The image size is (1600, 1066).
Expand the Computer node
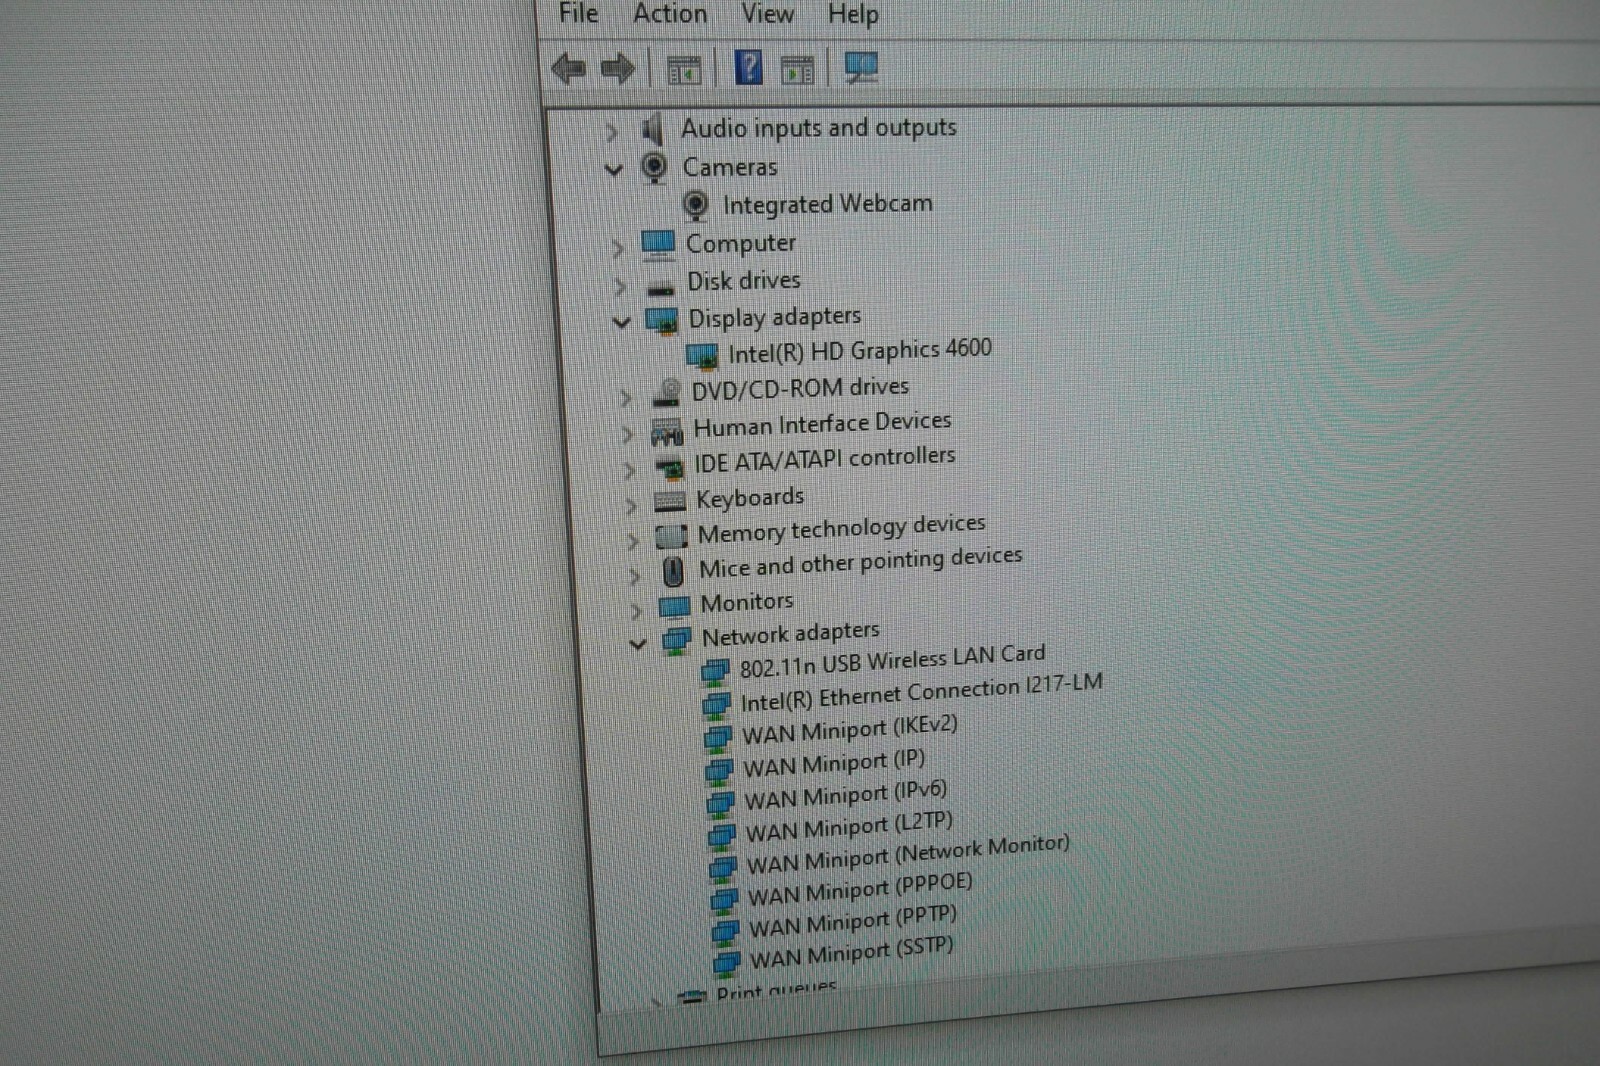click(618, 247)
